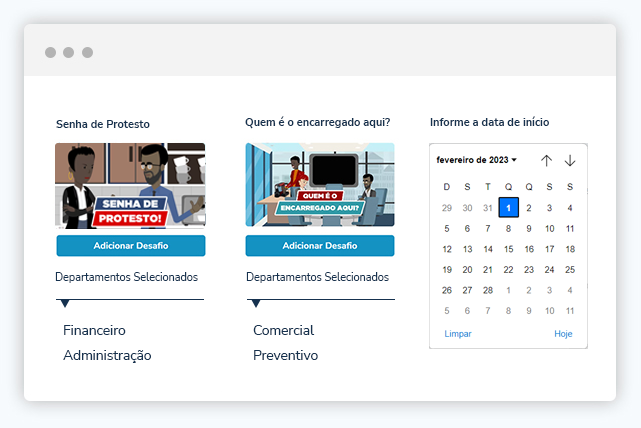Choose day 13 in the calendar
Screen dimensions: 641x428
tap(467, 249)
